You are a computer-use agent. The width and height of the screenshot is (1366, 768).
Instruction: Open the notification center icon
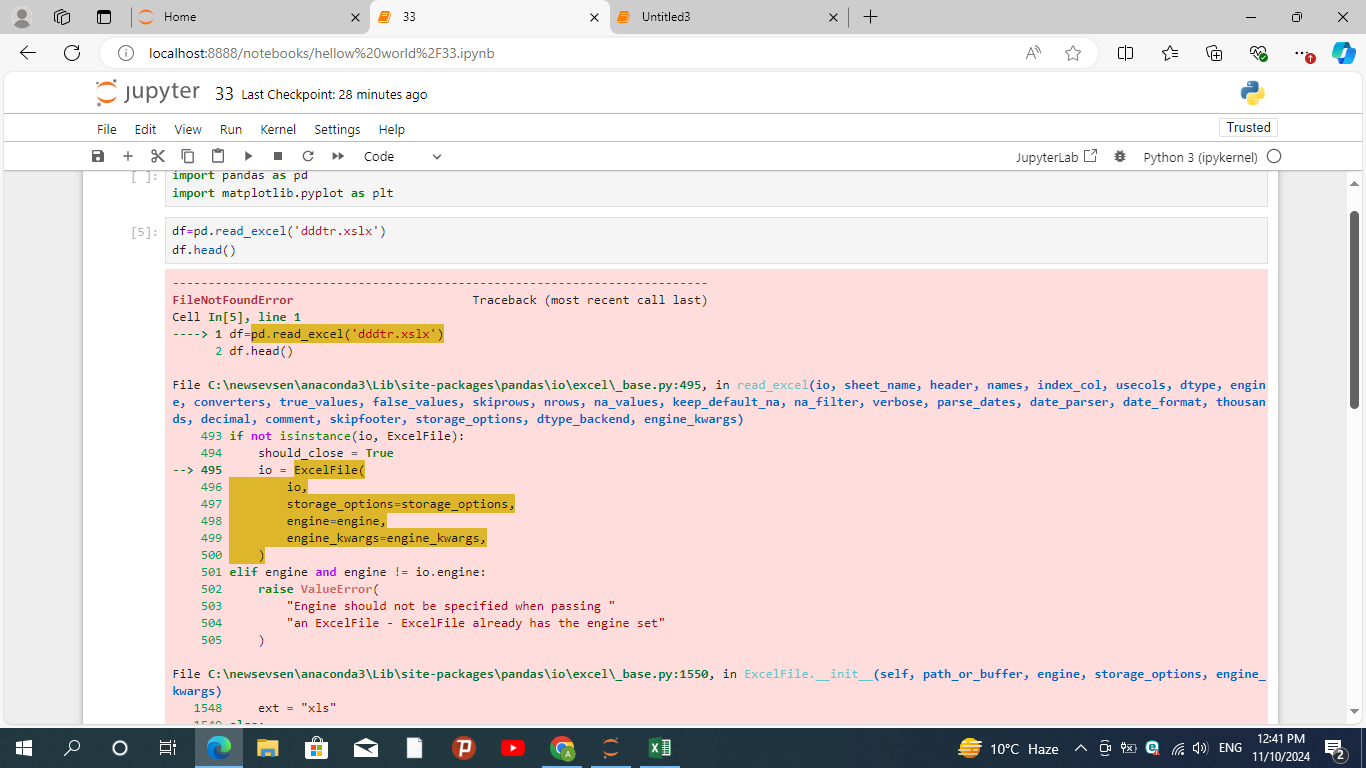(1335, 748)
